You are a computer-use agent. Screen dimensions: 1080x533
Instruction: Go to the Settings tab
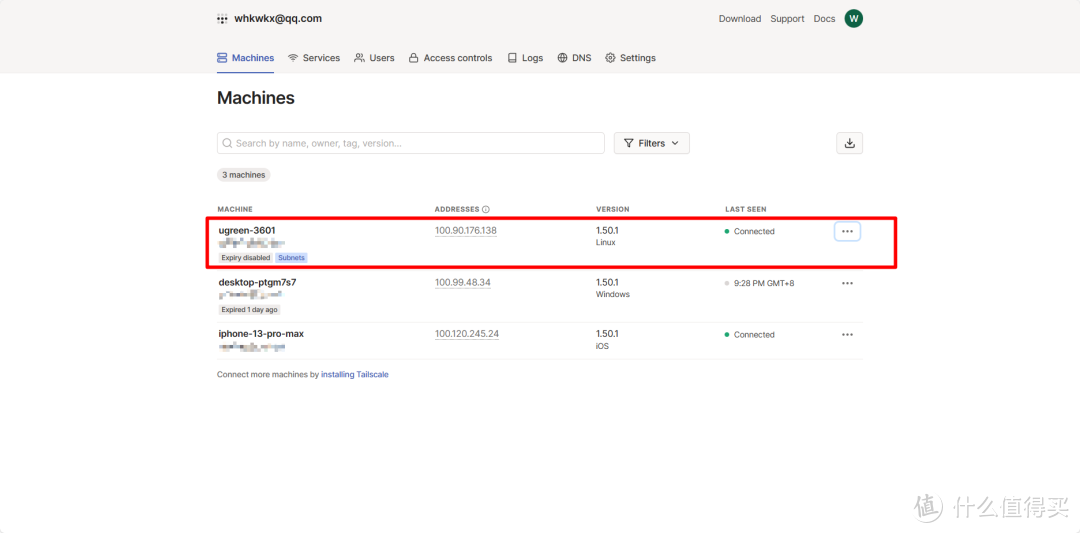pyautogui.click(x=630, y=58)
